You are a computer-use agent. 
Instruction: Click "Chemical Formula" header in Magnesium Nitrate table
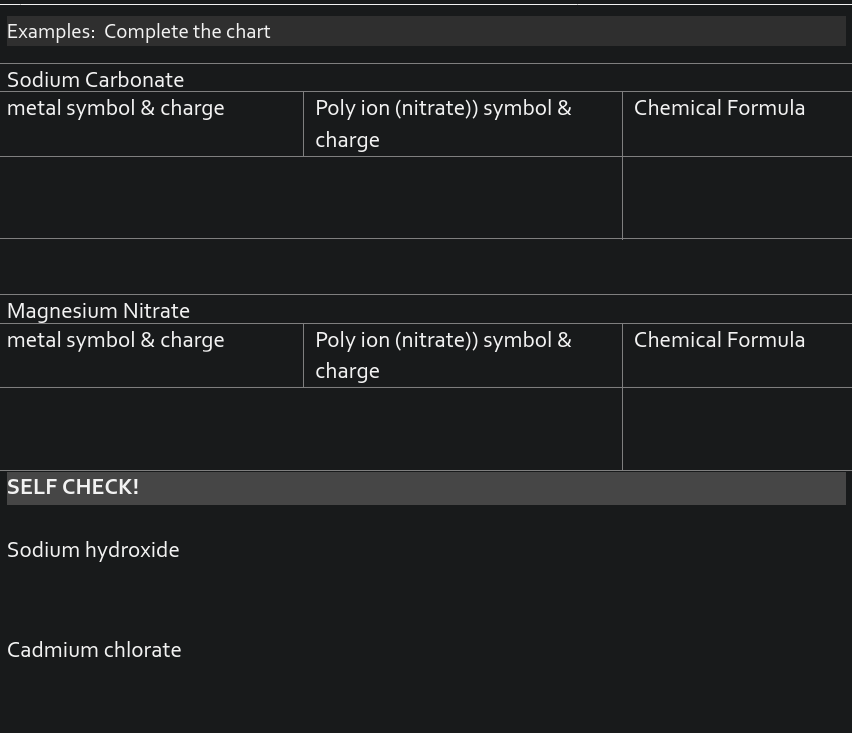[719, 340]
